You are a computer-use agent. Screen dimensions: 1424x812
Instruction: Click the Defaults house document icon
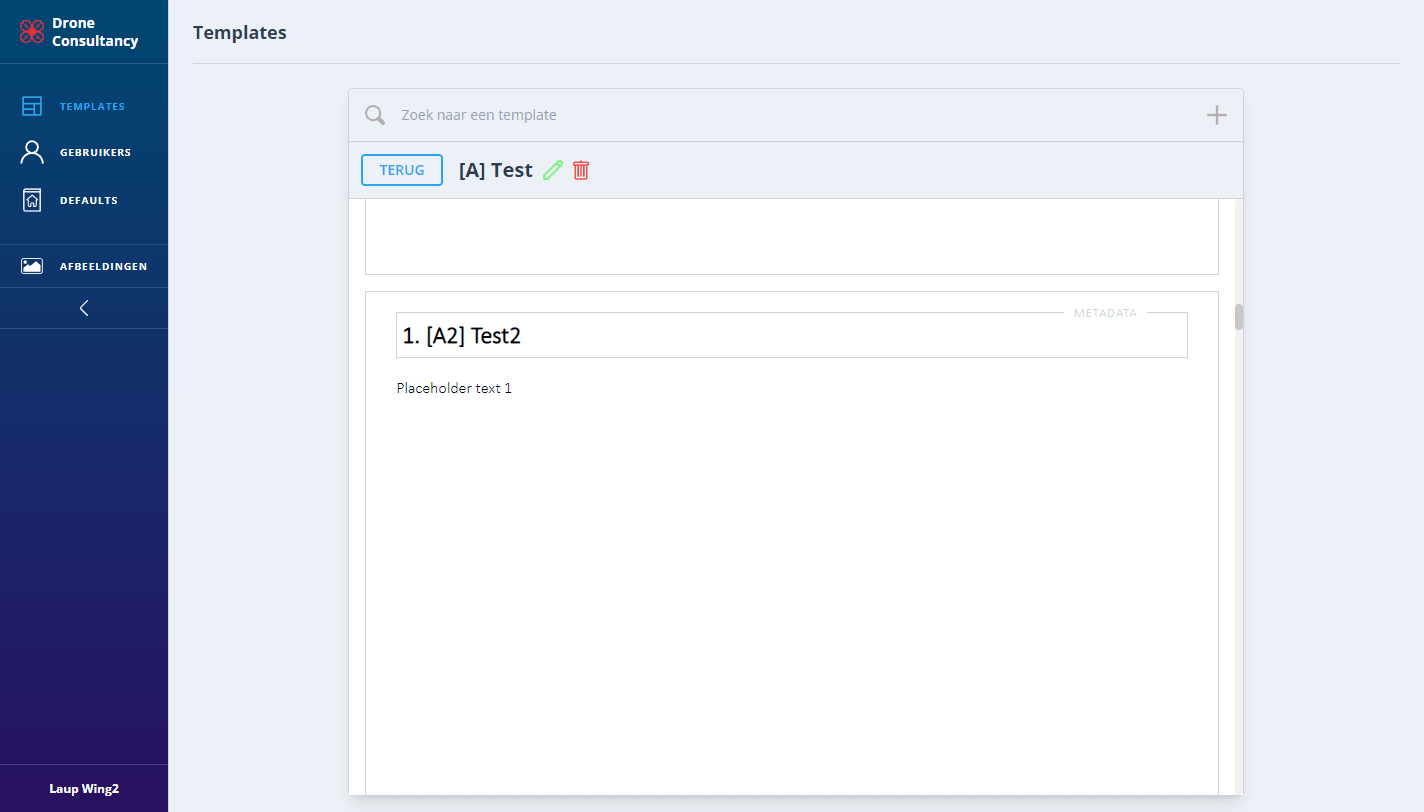pos(32,200)
